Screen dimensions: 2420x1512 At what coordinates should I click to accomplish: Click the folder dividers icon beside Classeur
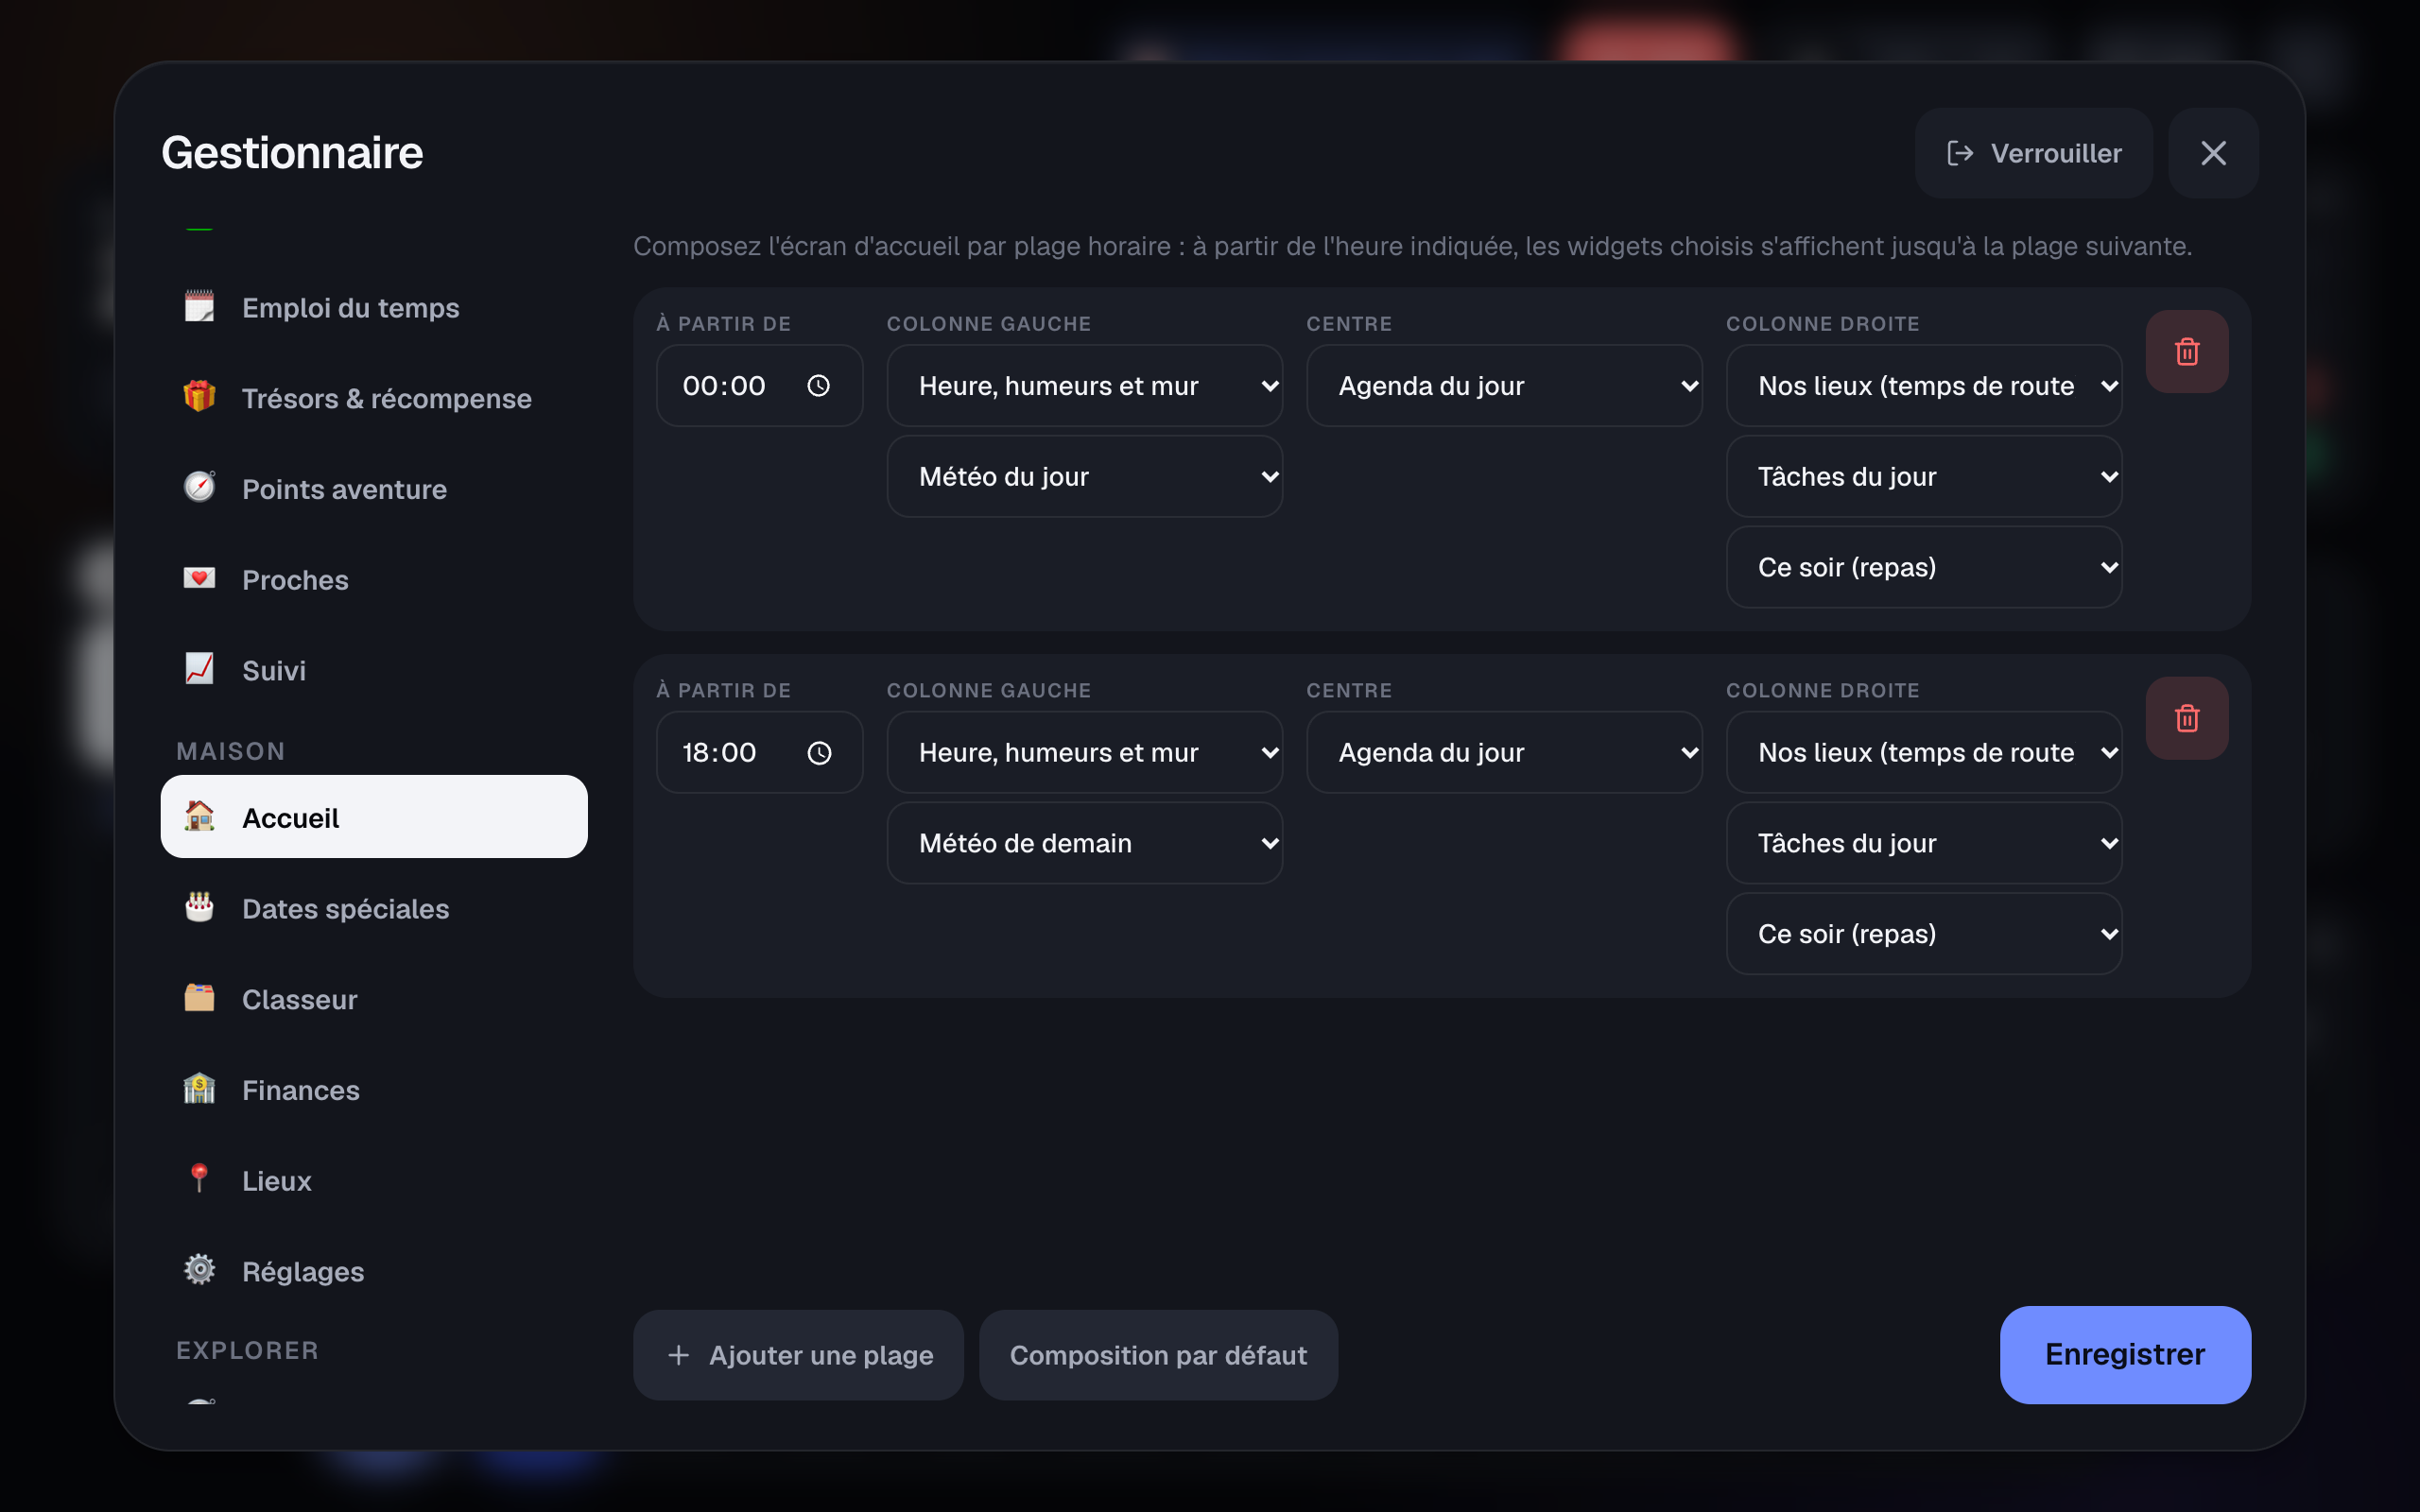(x=199, y=998)
